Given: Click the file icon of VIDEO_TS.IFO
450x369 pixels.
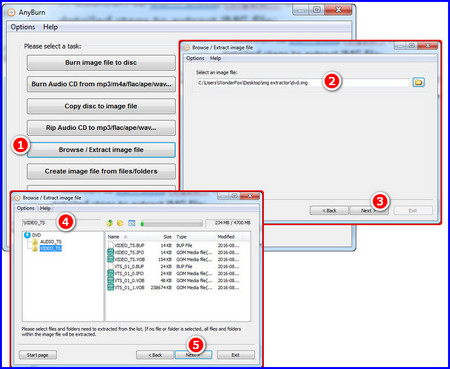Looking at the screenshot, I should (110, 252).
